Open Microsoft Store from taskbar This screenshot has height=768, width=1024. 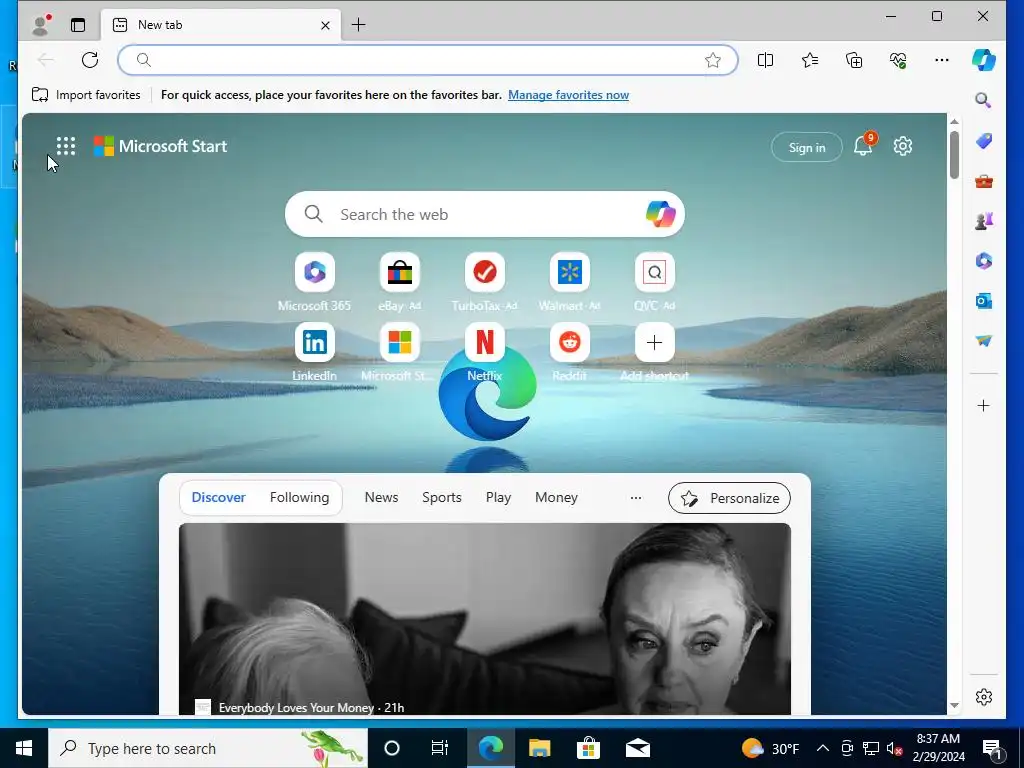point(588,748)
